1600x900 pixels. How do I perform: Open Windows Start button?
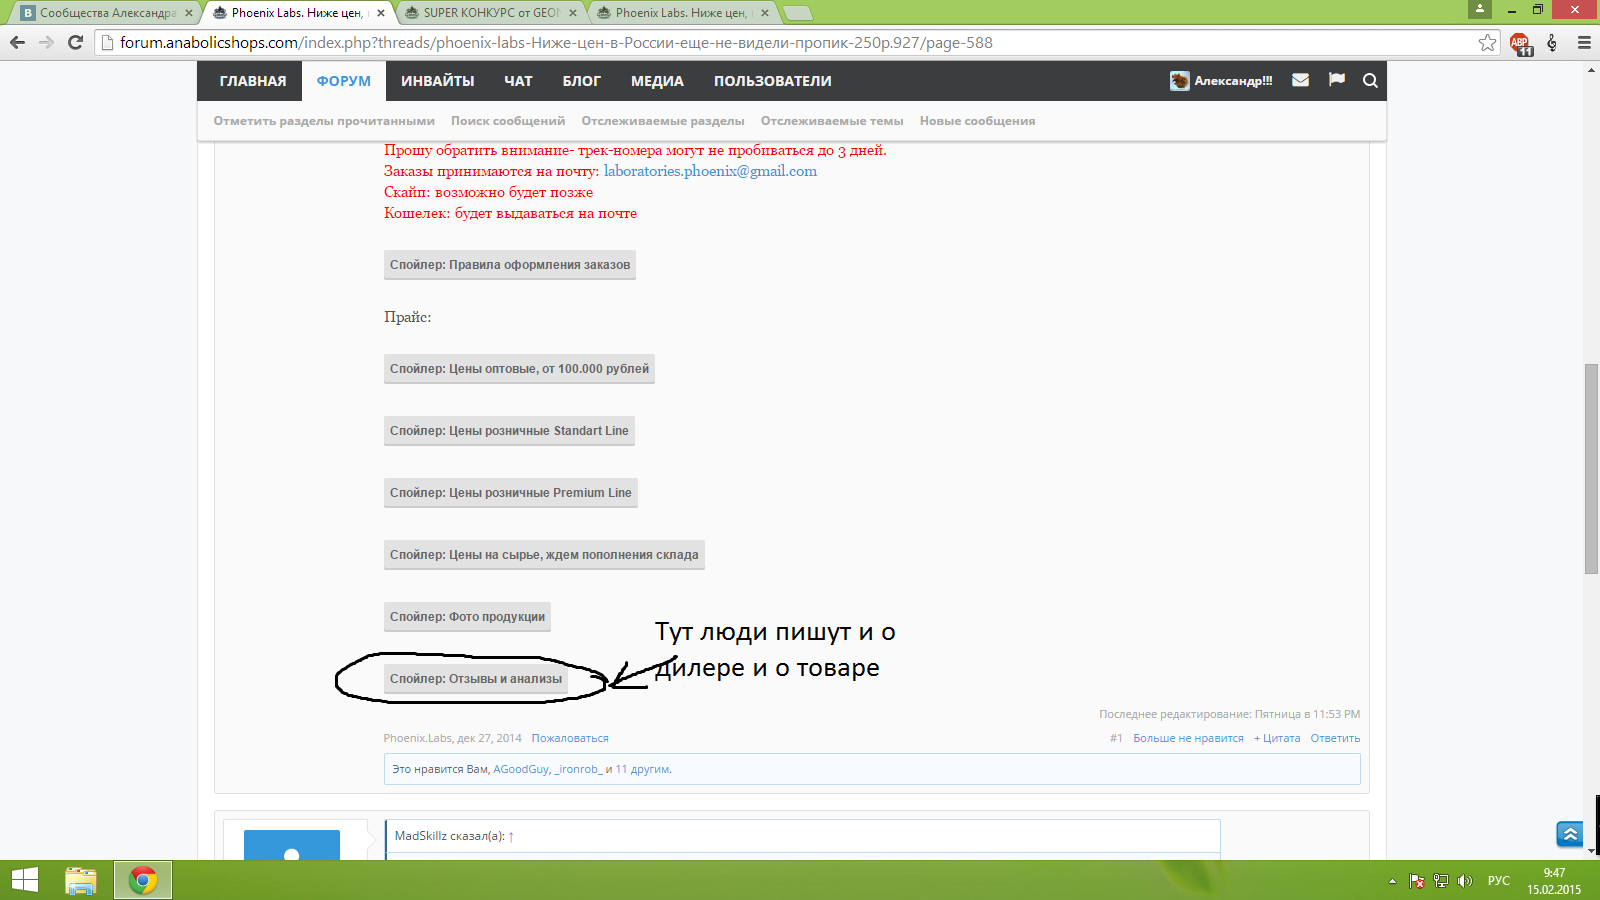[x=25, y=880]
